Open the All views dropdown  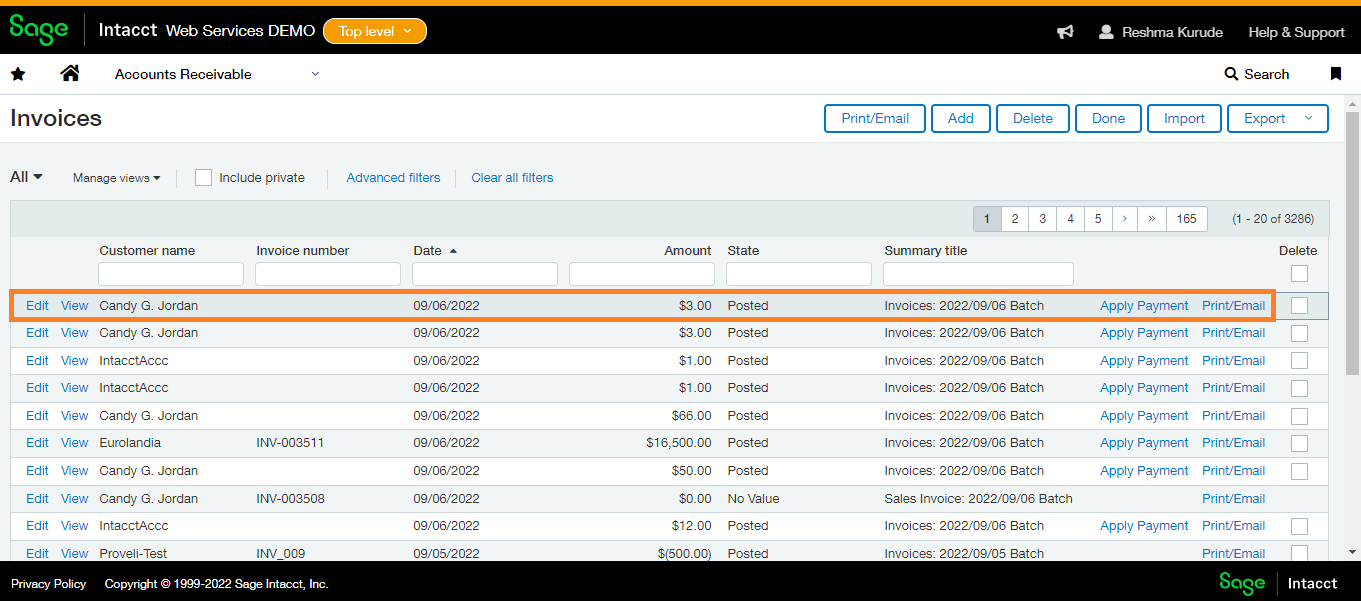[26, 177]
